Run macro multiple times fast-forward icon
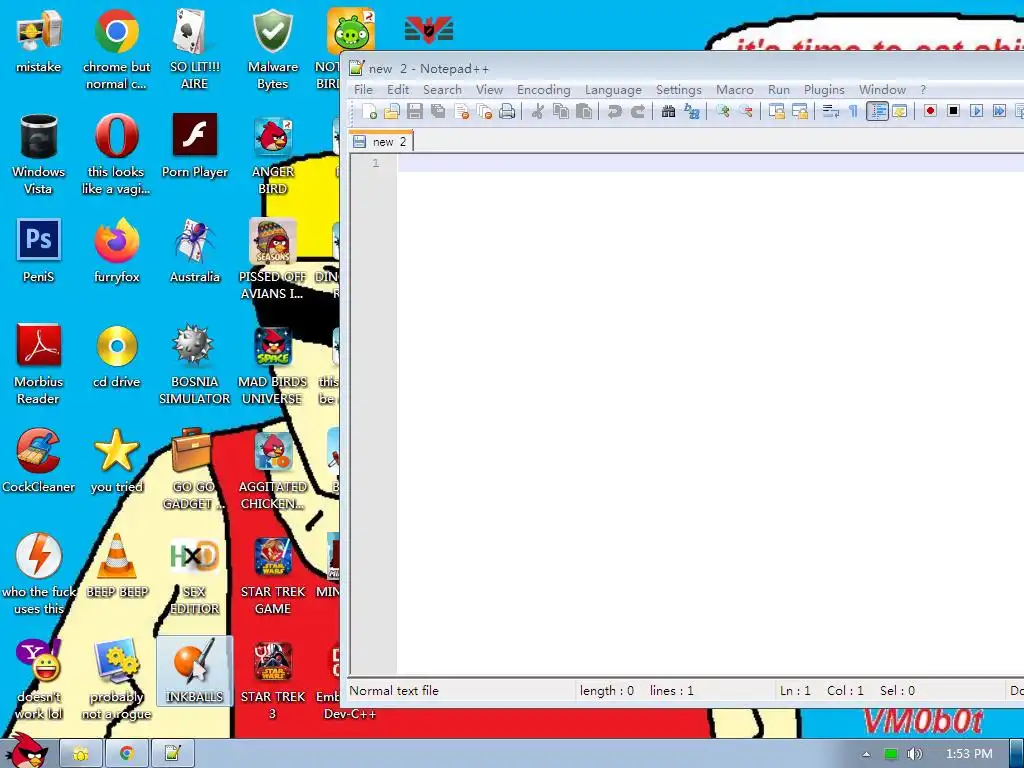Screen dimensions: 1024x768 999,111
